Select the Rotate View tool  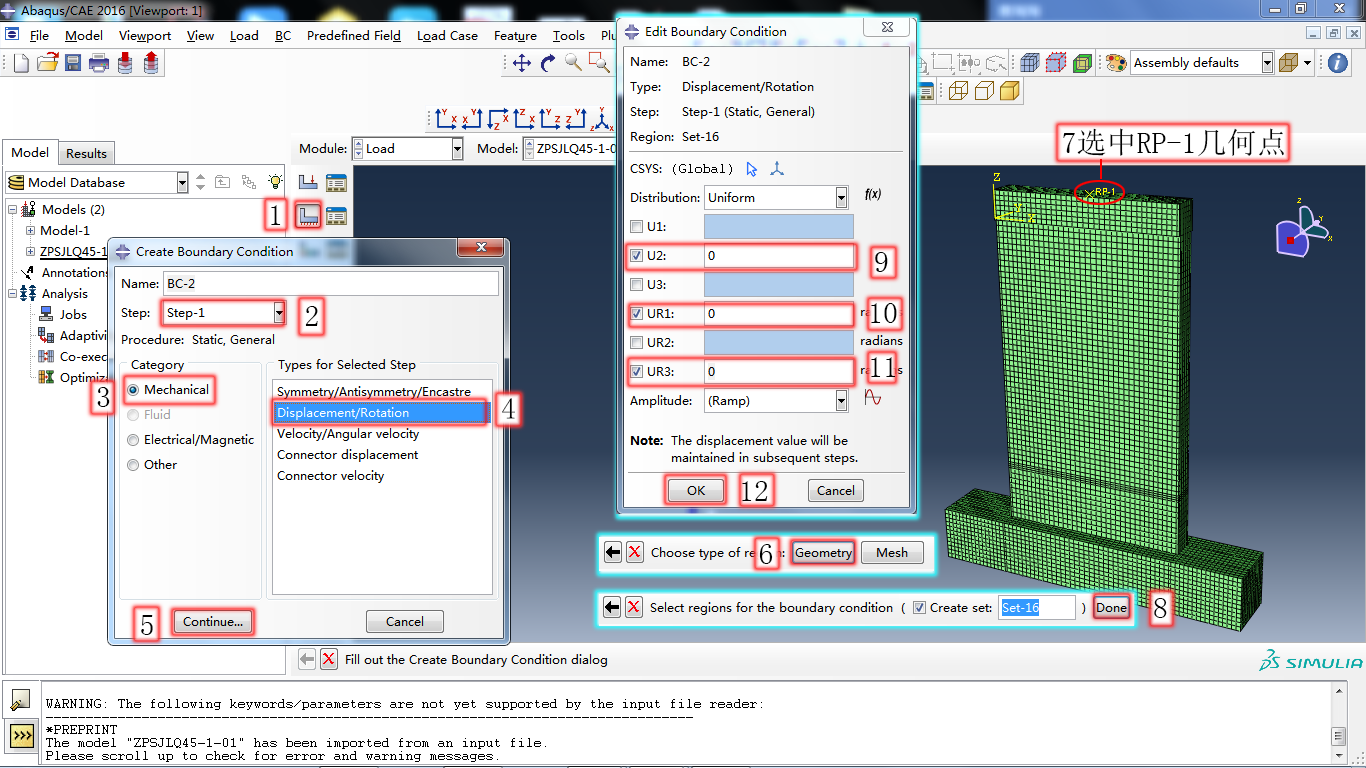[x=548, y=63]
